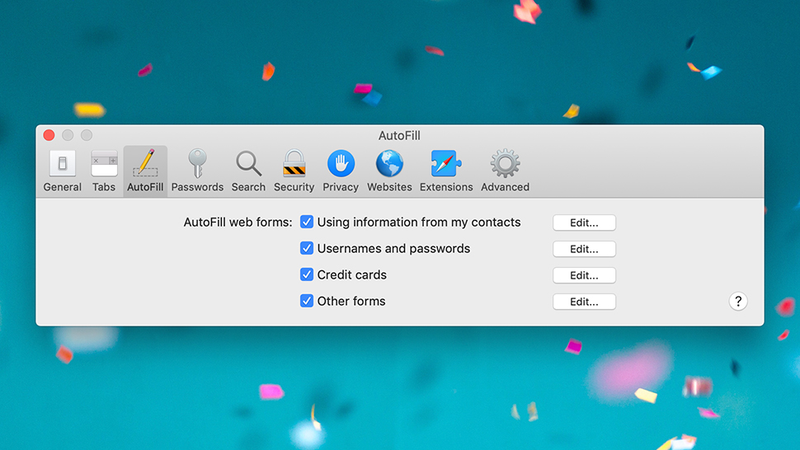Open the Search magnifier pane
The width and height of the screenshot is (800, 450).
(x=248, y=171)
